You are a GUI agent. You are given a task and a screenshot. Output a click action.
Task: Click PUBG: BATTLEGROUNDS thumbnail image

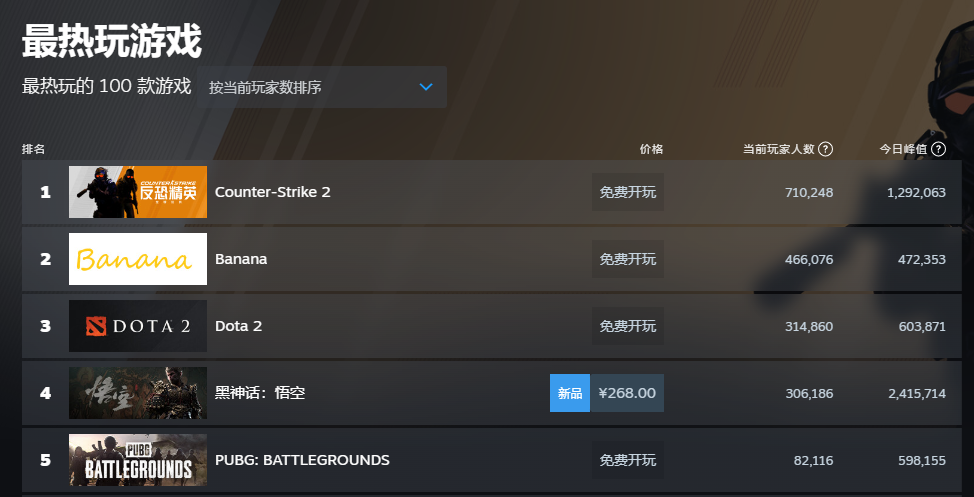click(x=138, y=460)
